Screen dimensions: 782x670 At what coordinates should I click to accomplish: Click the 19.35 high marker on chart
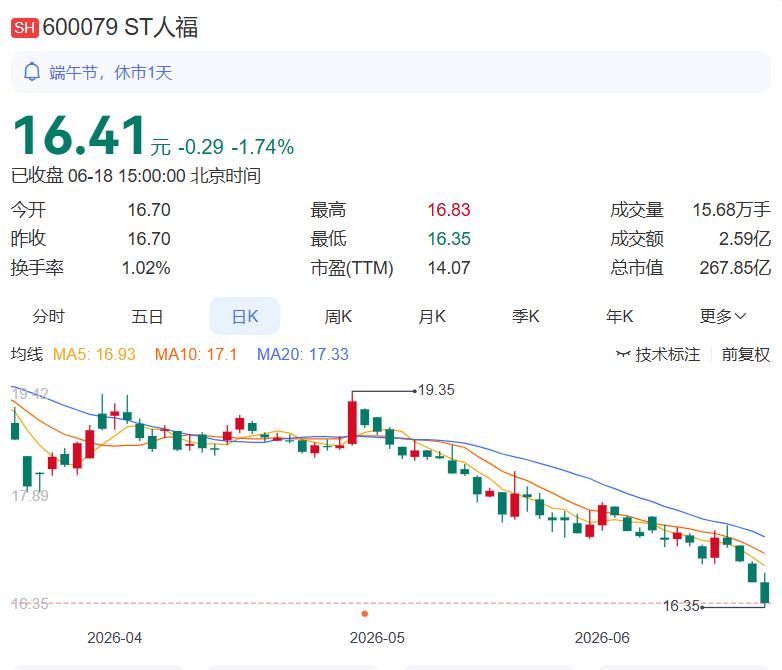[436, 390]
